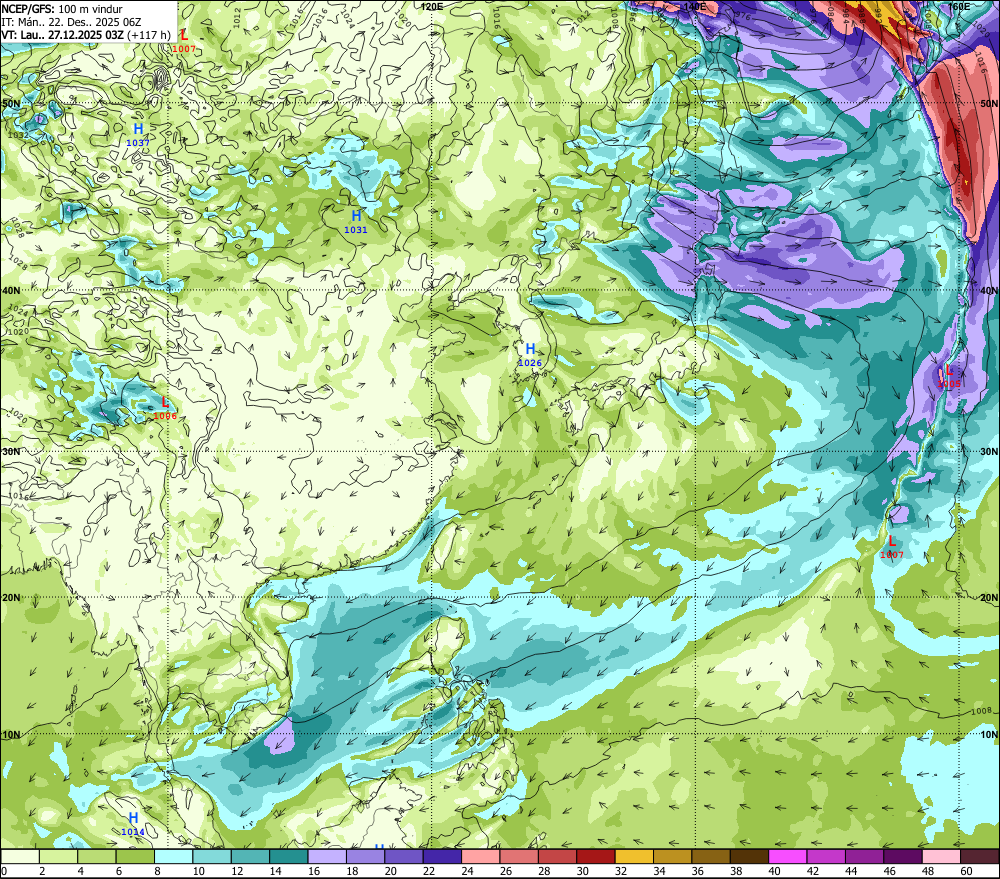This screenshot has height=879, width=1000.
Task: Select the H 1026 high over Korea
Action: click(529, 355)
